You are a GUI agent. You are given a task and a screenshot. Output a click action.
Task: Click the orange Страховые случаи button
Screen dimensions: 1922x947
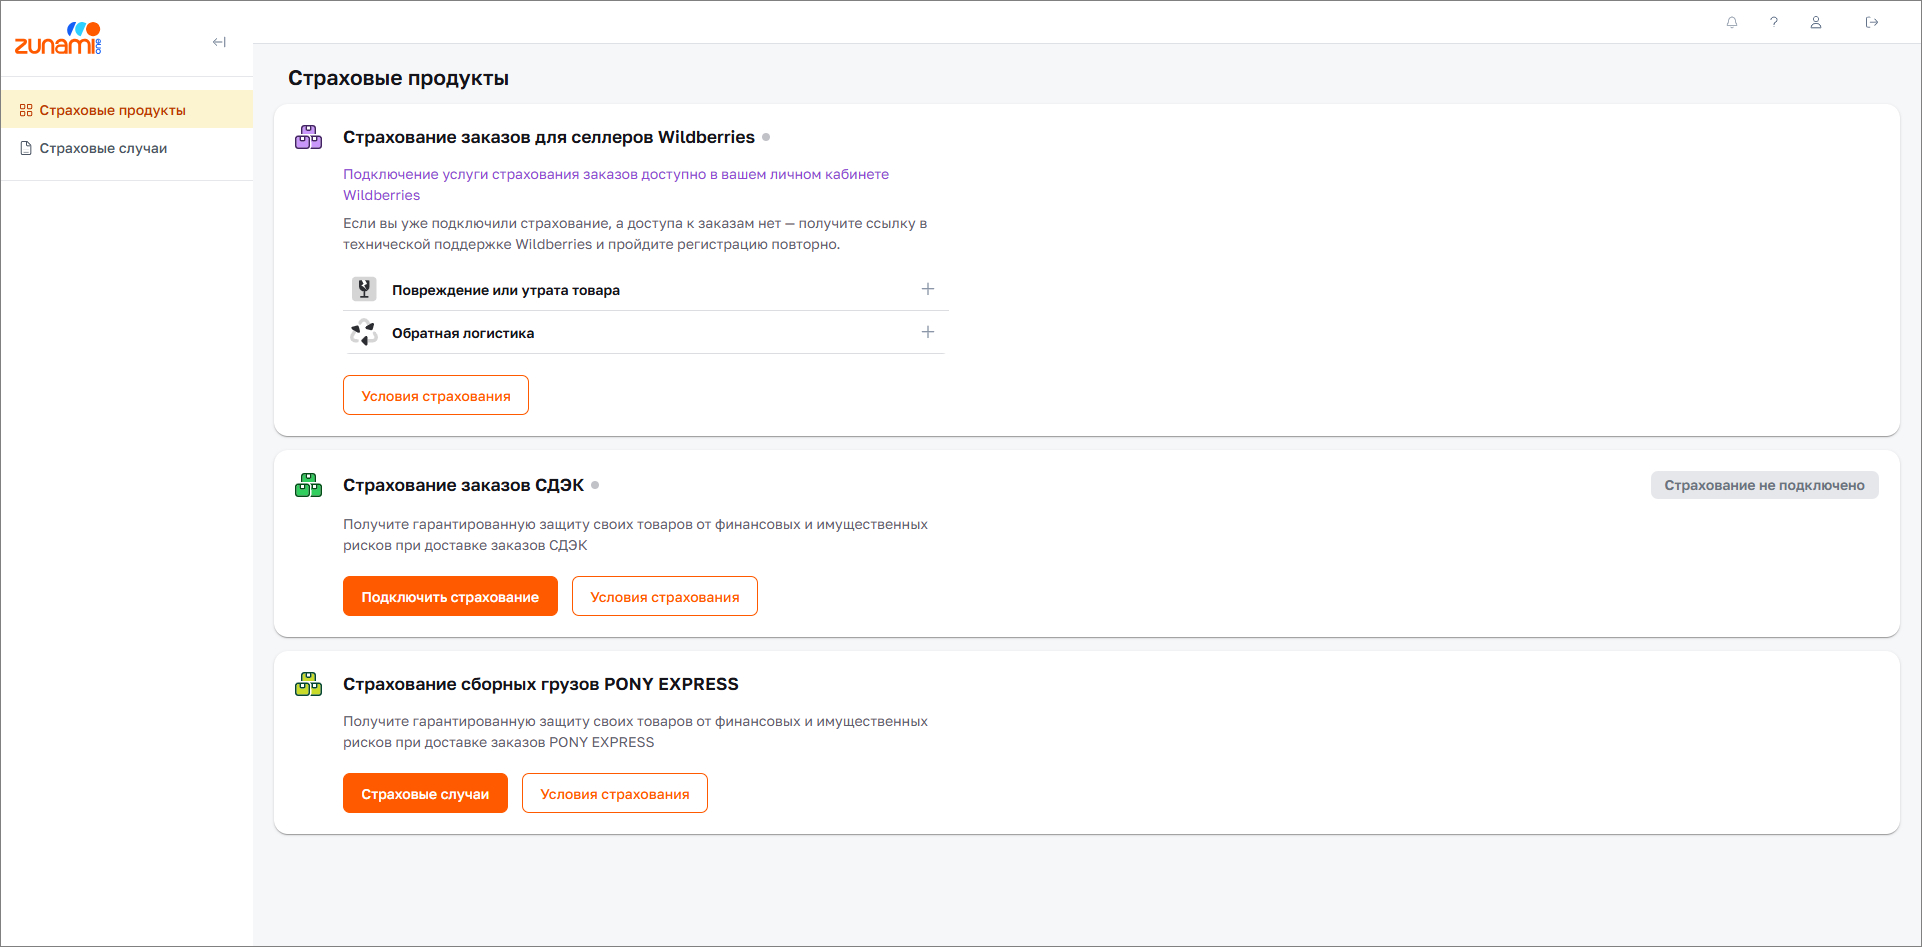425,794
